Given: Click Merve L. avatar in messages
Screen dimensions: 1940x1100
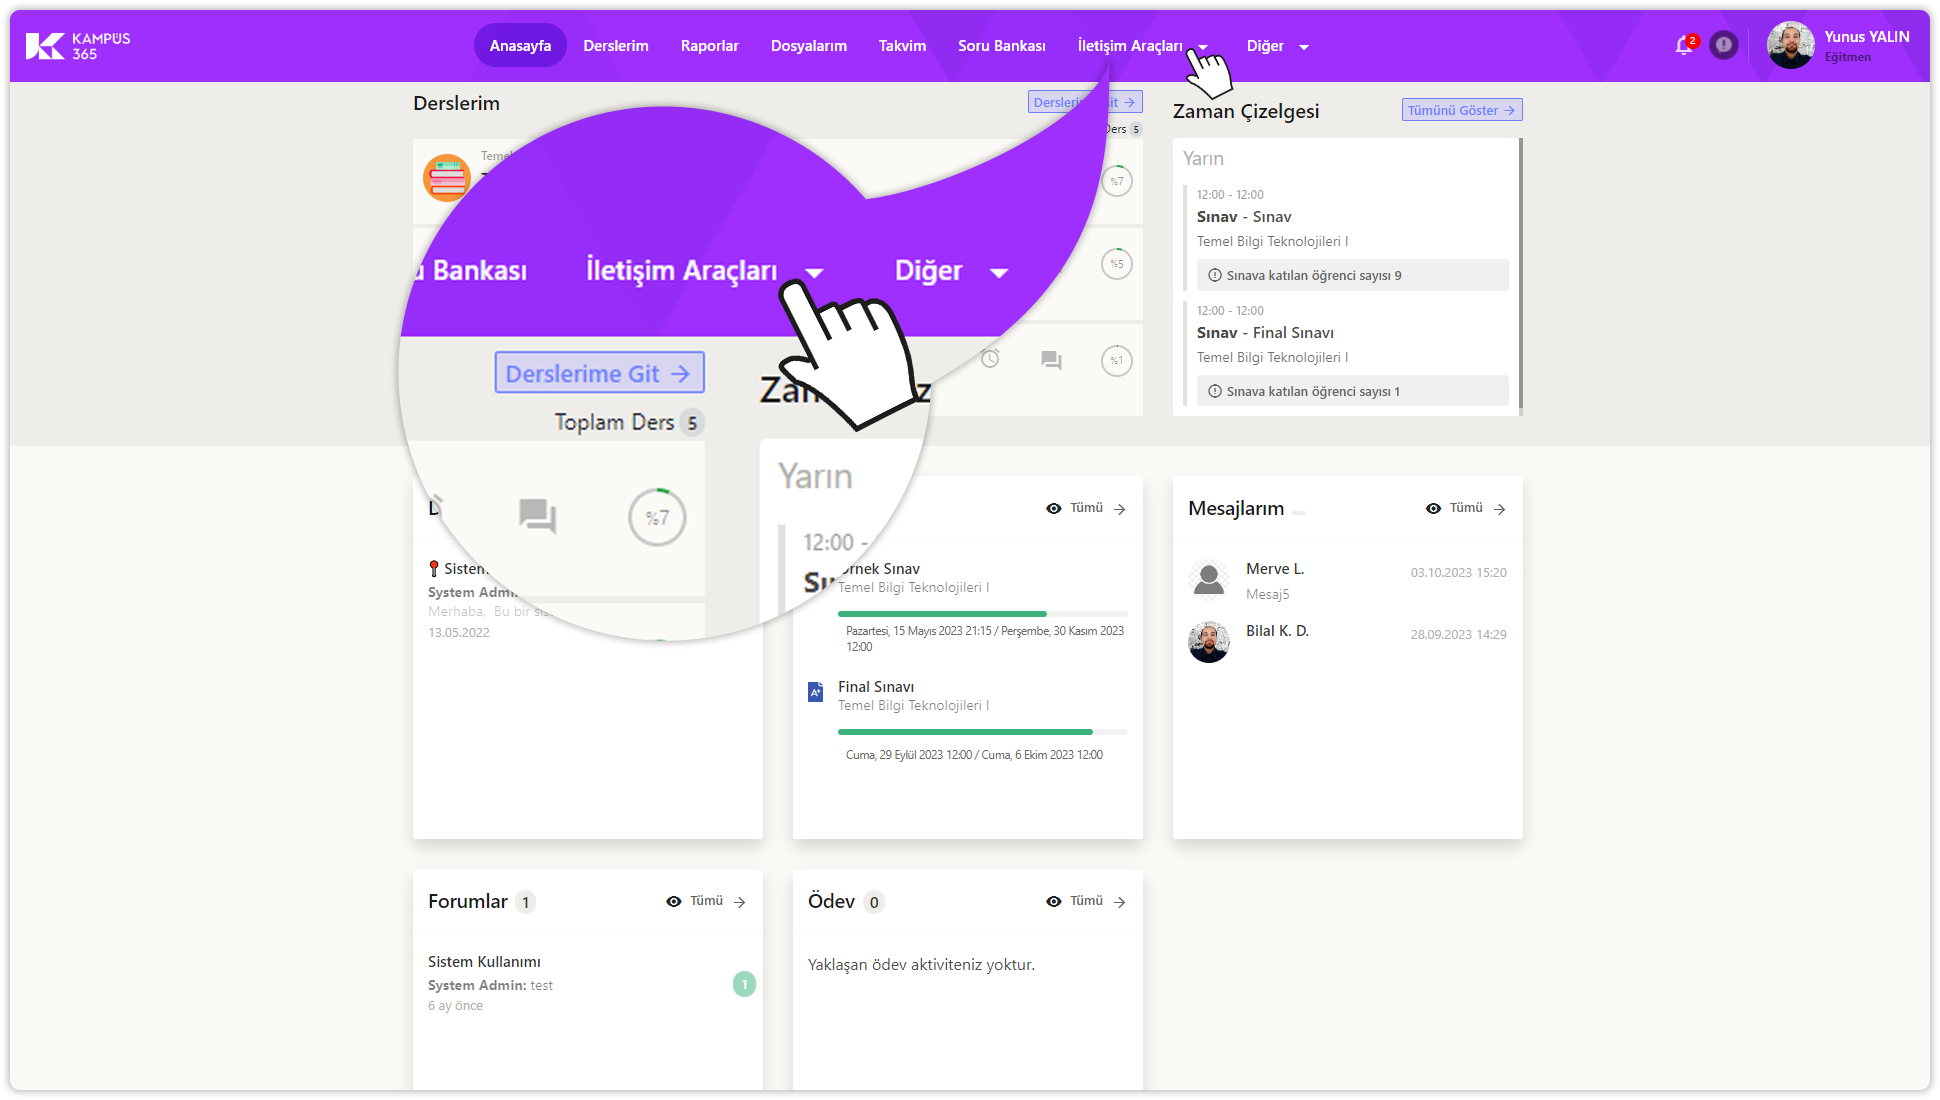Looking at the screenshot, I should point(1209,579).
